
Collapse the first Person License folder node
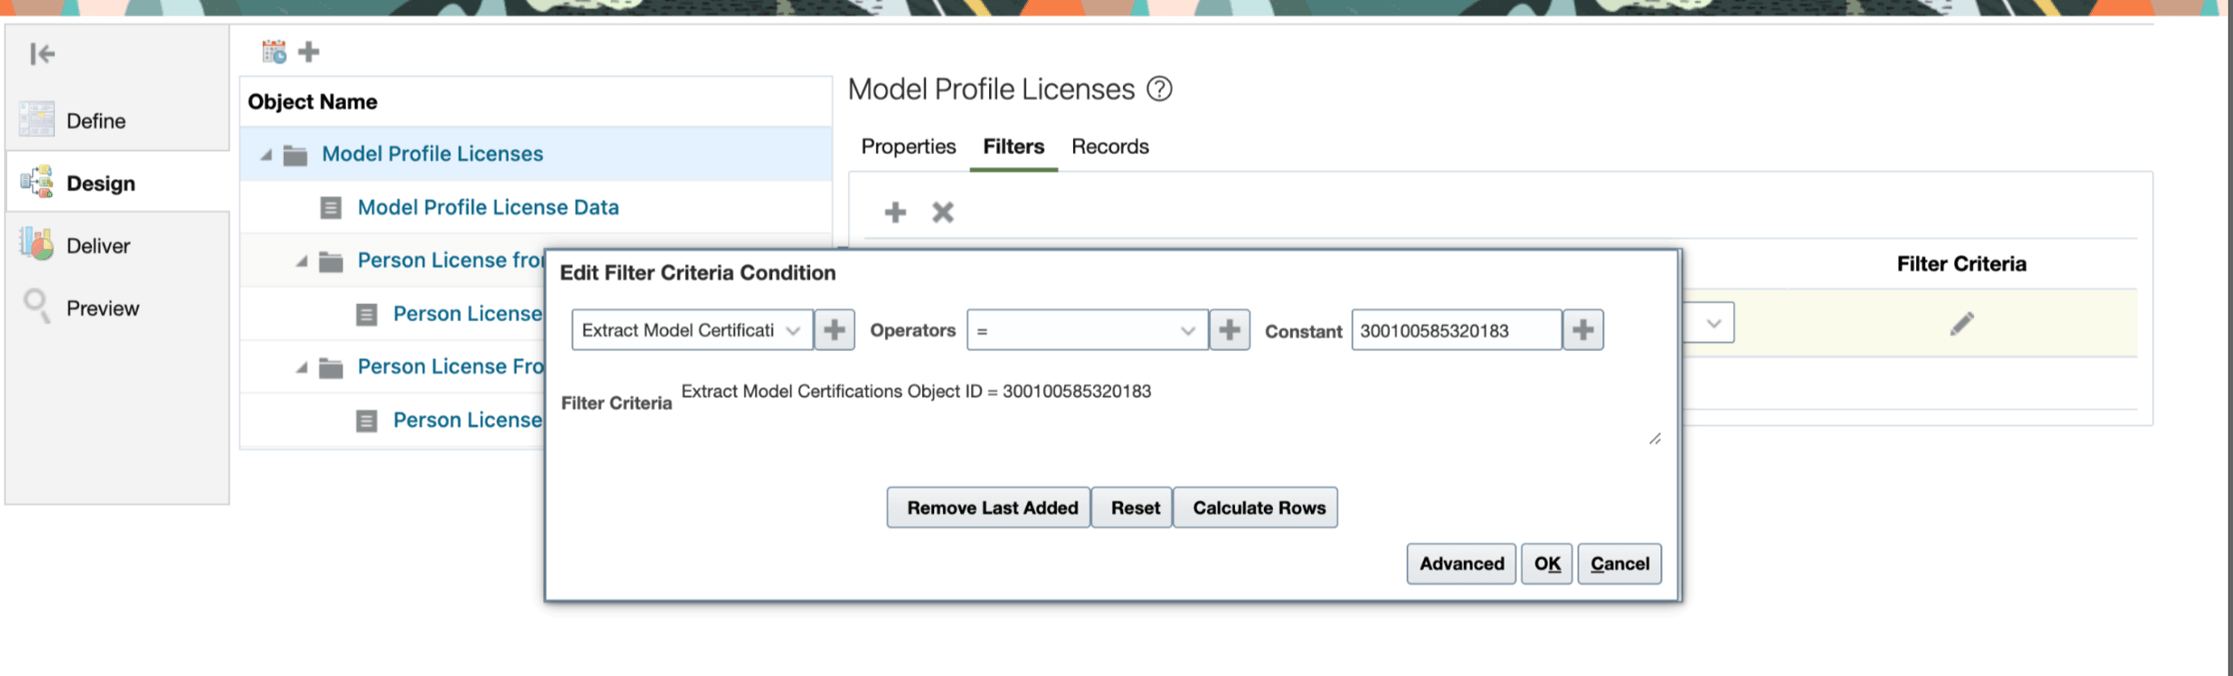[x=301, y=261]
